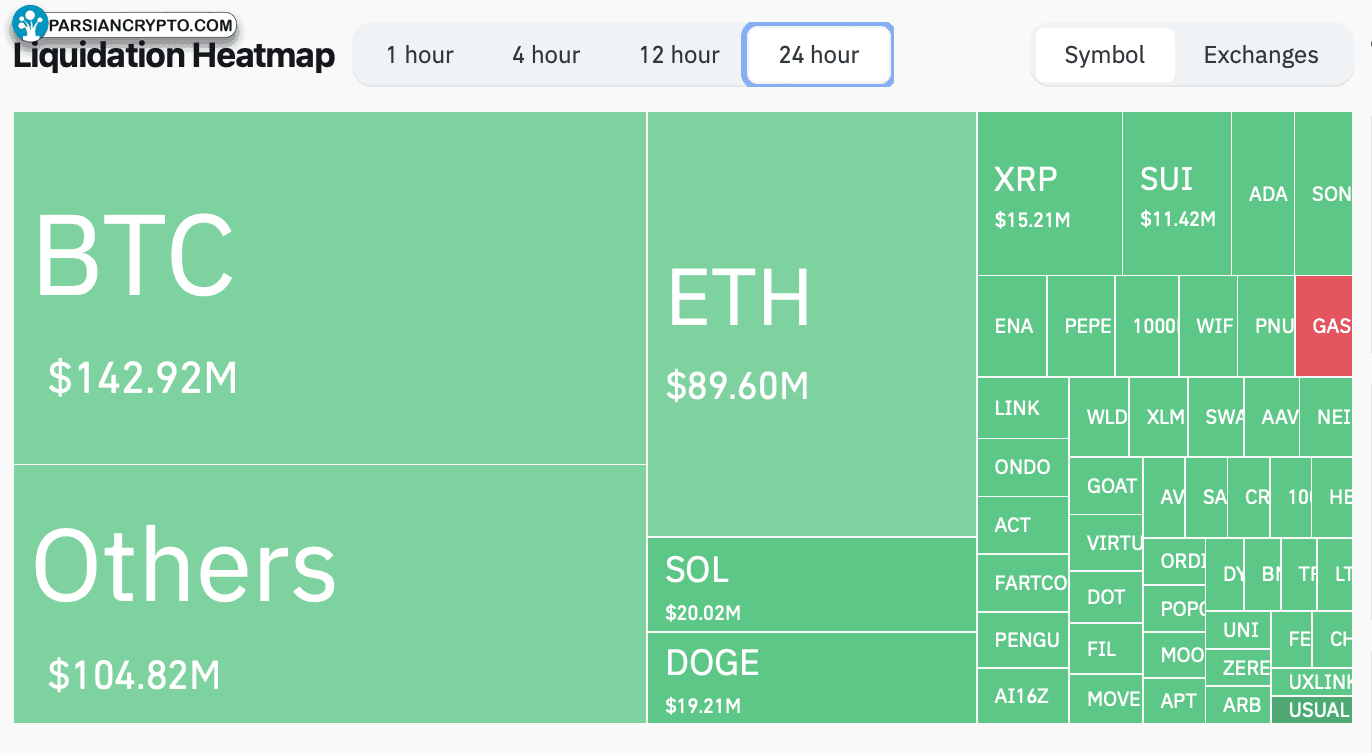Toggle the view to Symbol
Image resolution: width=1372 pixels, height=753 pixels.
1104,55
